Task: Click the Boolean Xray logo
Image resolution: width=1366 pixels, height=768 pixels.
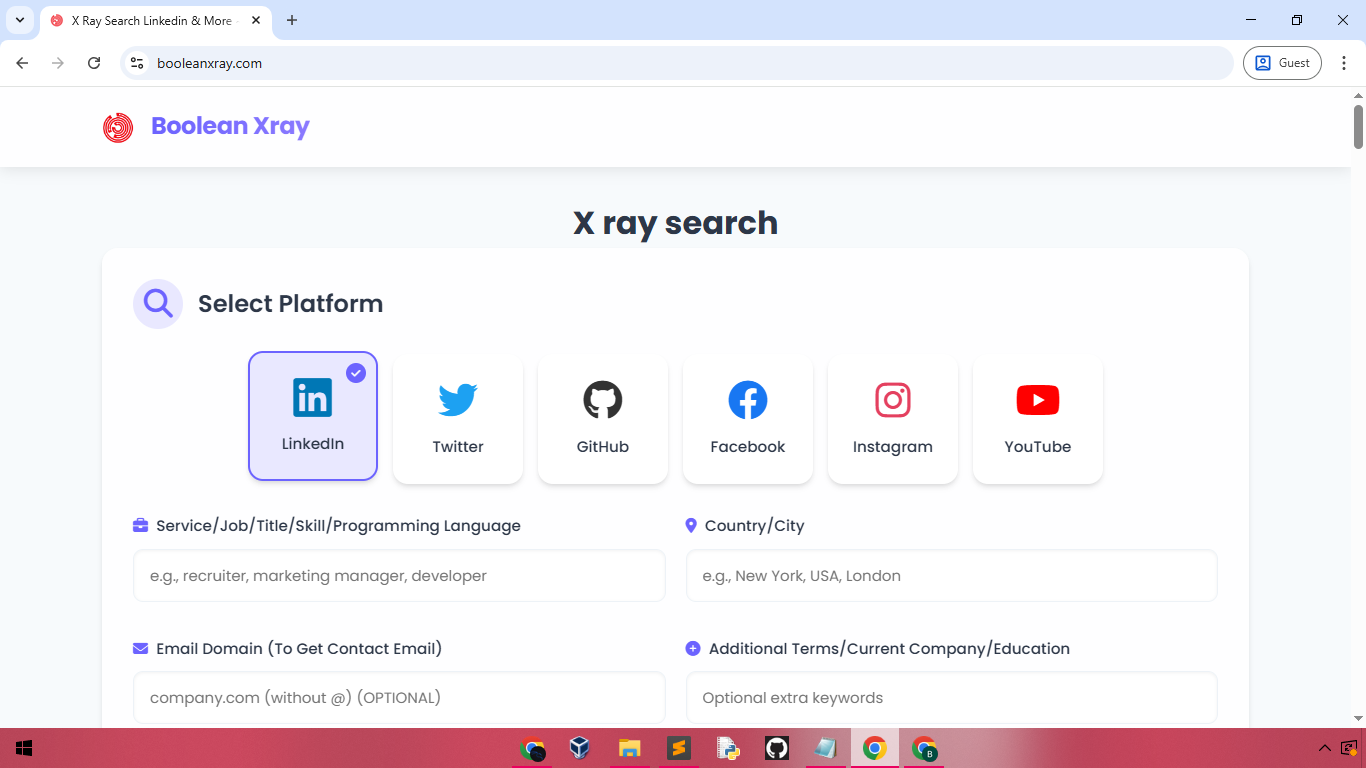Action: [118, 127]
